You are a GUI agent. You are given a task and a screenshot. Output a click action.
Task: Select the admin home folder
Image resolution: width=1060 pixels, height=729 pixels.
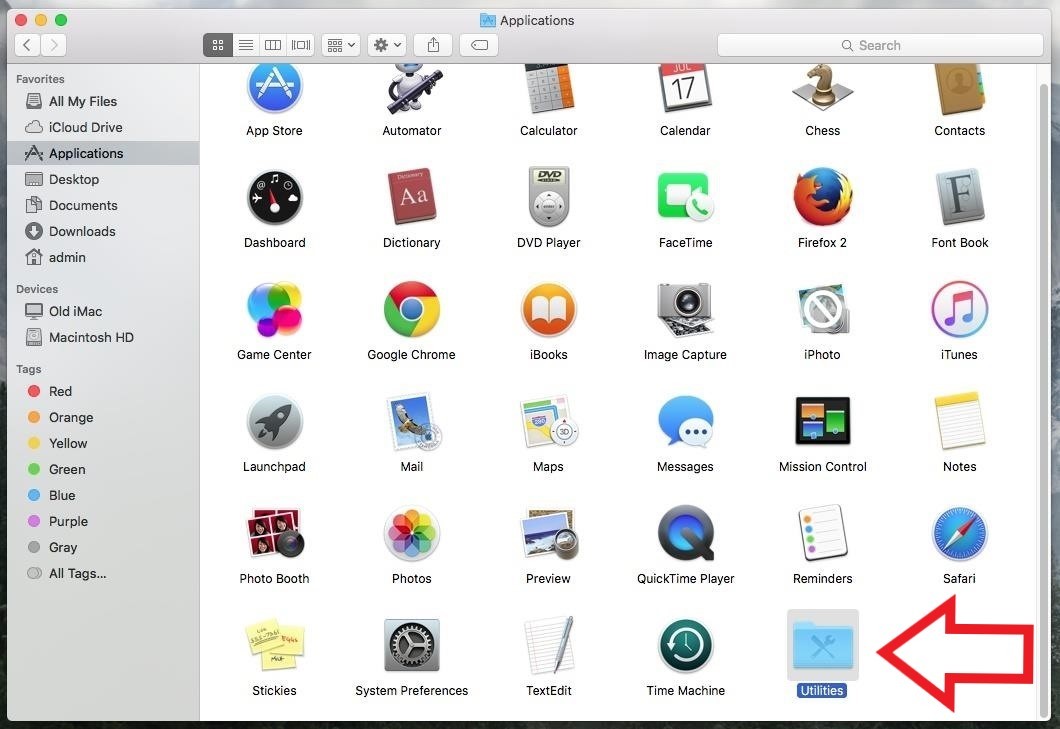click(x=103, y=258)
